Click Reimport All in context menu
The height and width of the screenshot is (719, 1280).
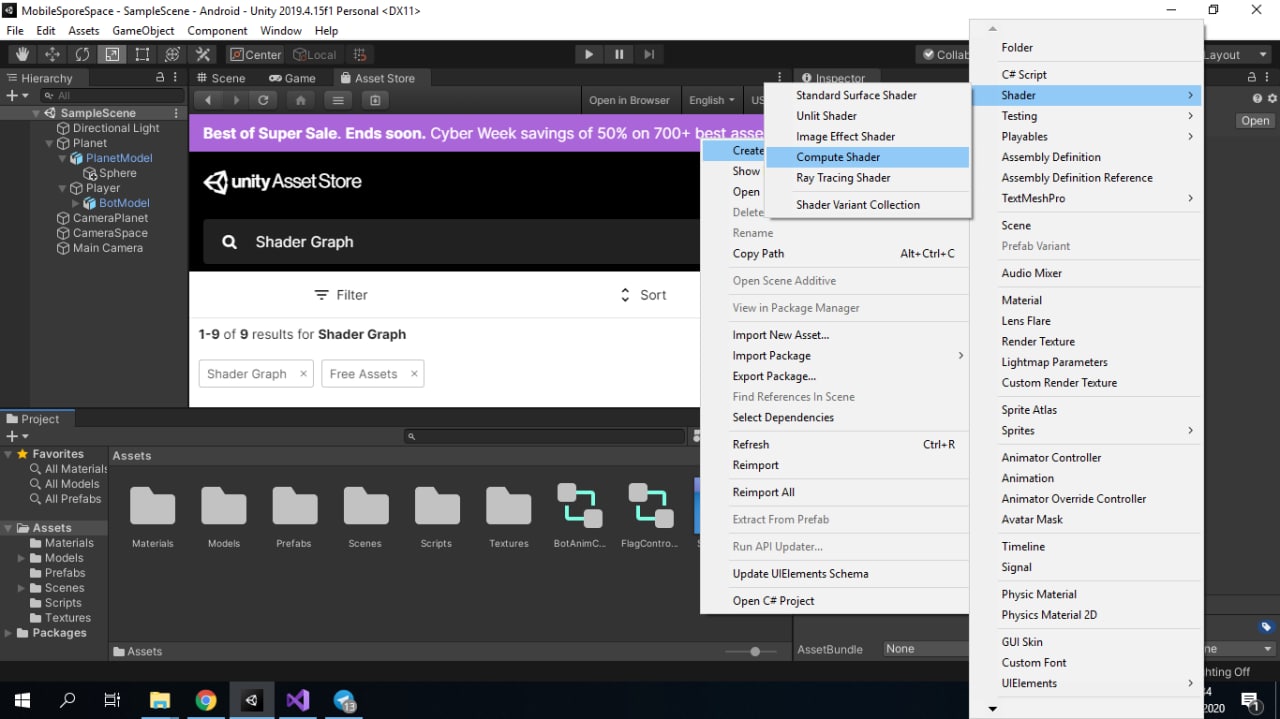point(835,492)
